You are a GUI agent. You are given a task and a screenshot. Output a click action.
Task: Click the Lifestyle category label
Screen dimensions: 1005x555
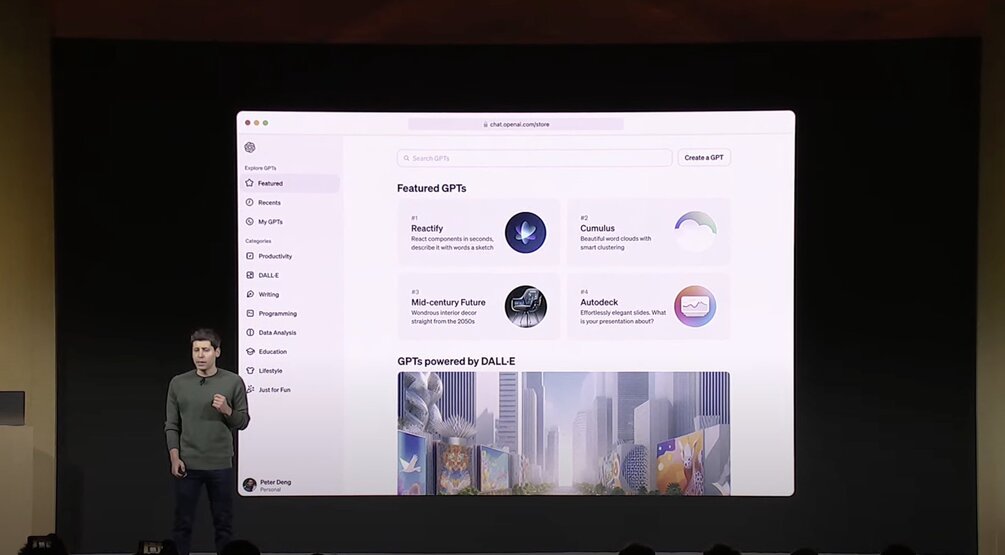tap(270, 371)
